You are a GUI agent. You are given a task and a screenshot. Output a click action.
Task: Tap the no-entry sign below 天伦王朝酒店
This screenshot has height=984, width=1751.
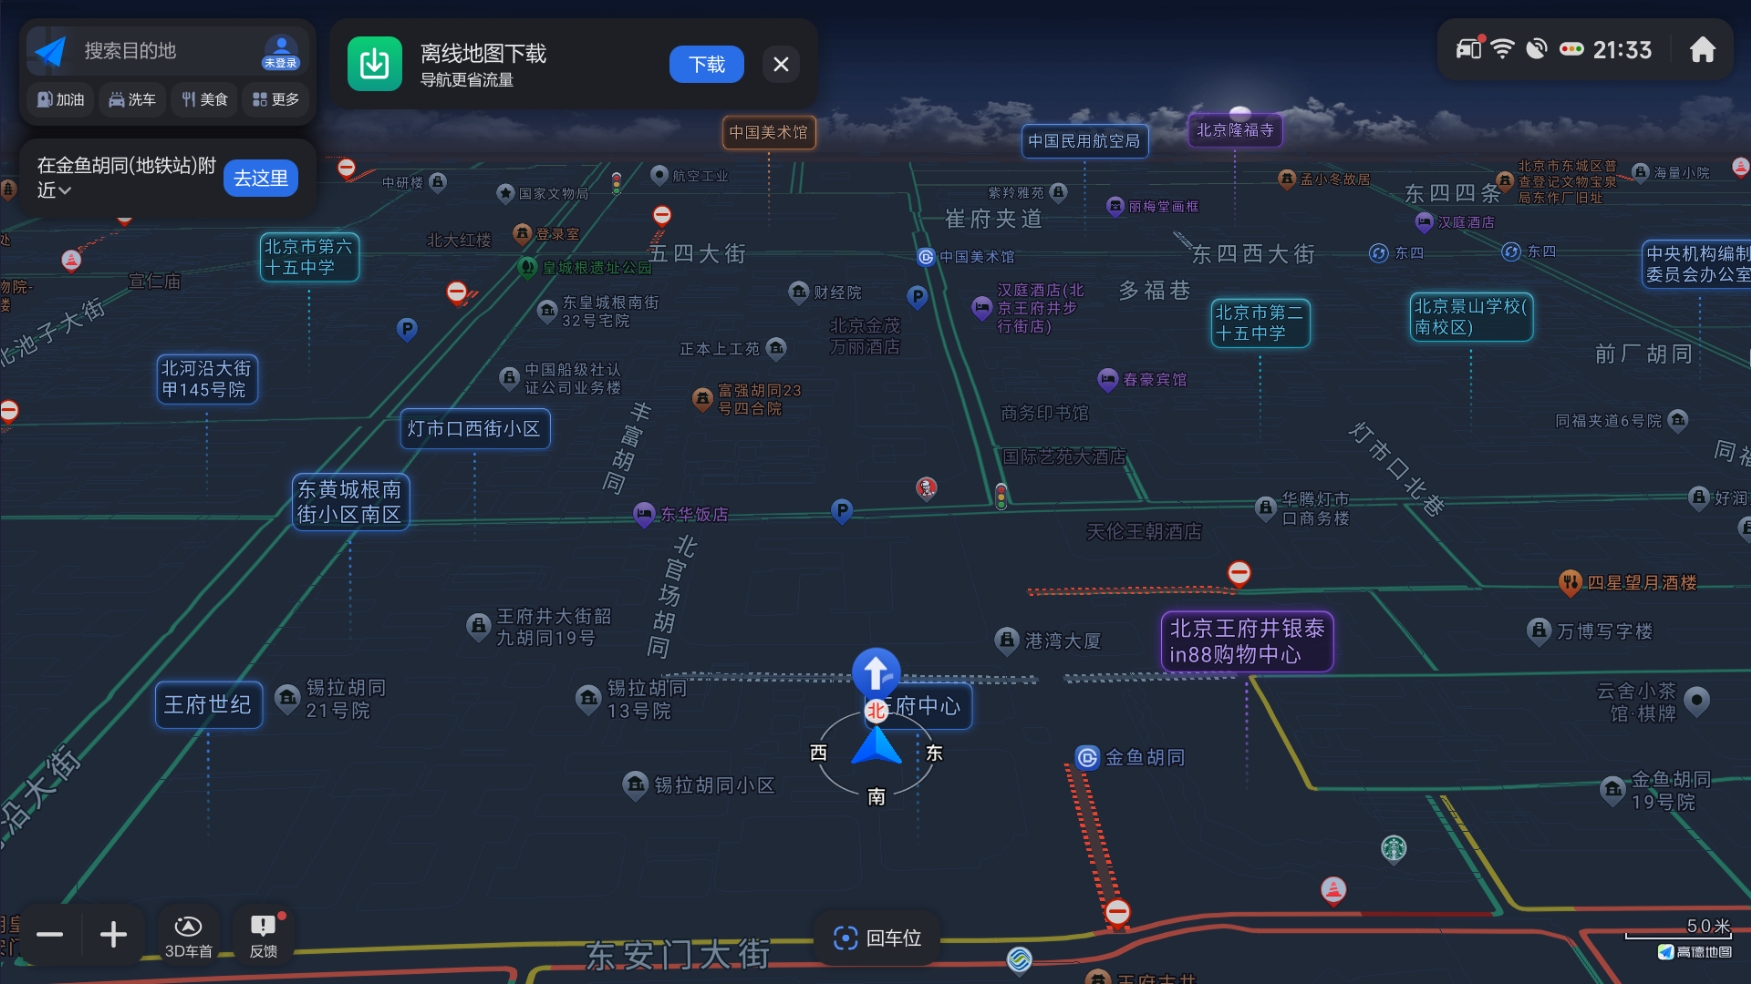(x=1239, y=573)
